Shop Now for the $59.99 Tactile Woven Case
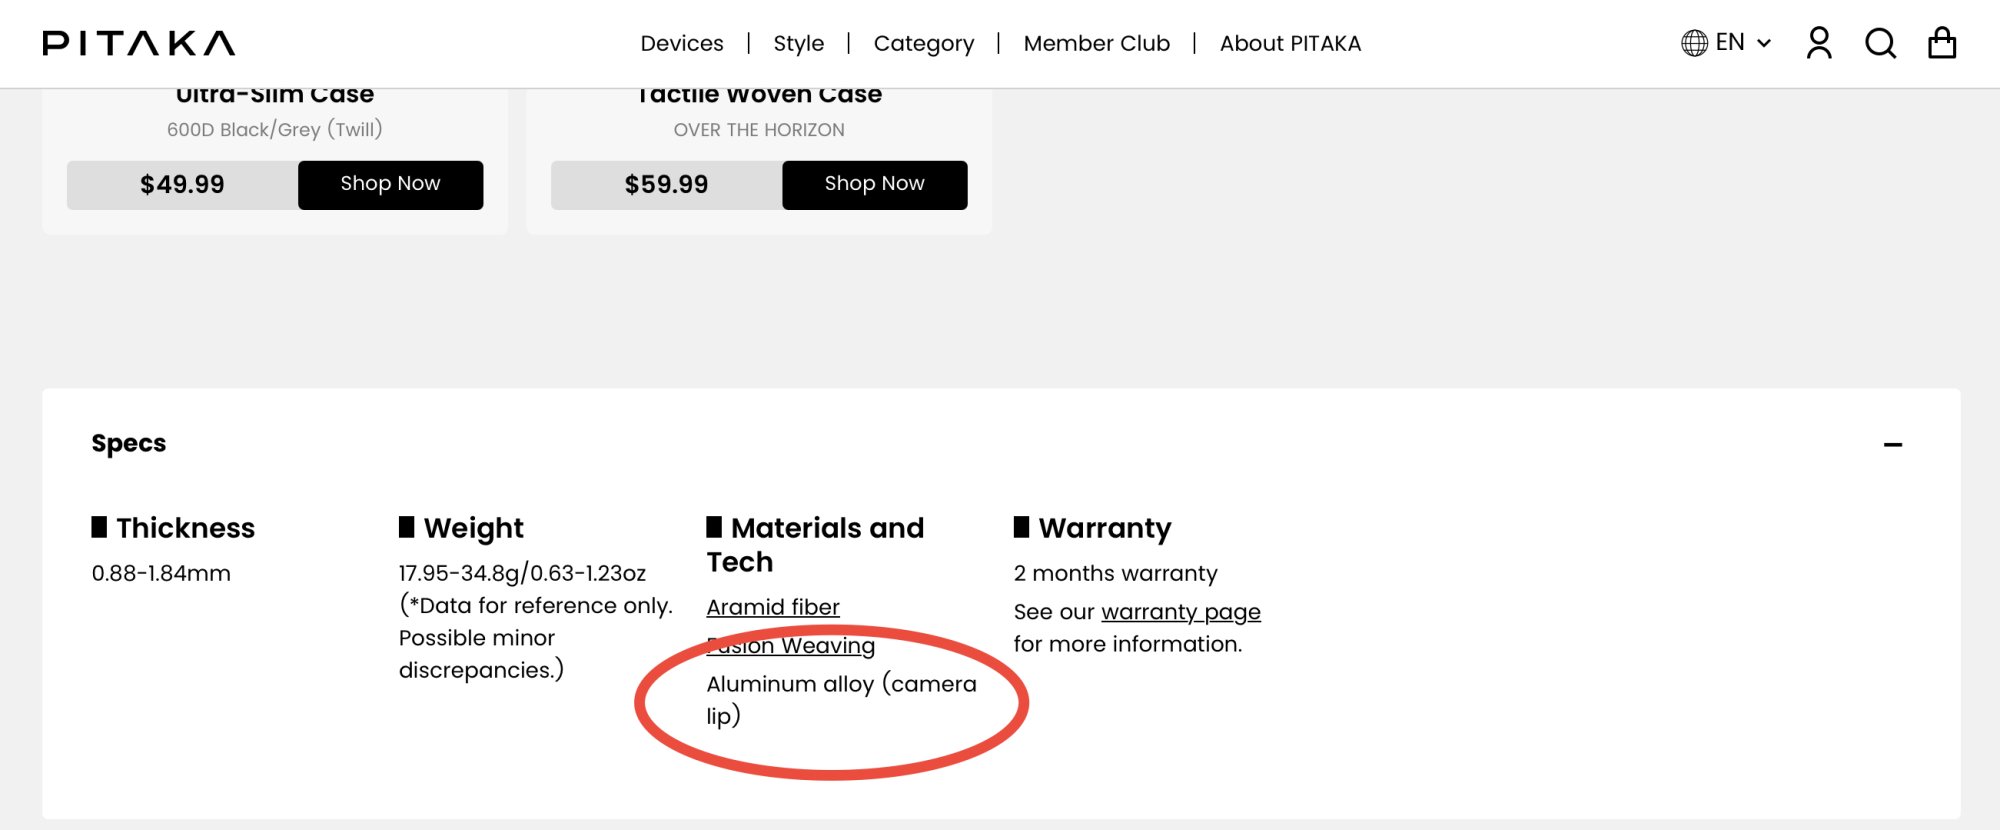This screenshot has width=2000, height=830. (x=874, y=185)
